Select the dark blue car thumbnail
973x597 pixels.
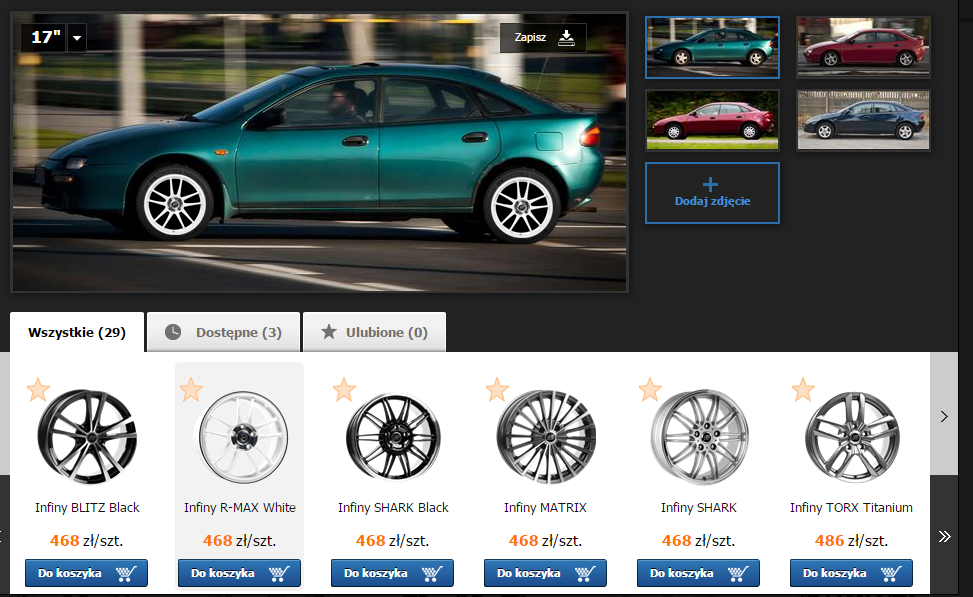pyautogui.click(x=863, y=120)
